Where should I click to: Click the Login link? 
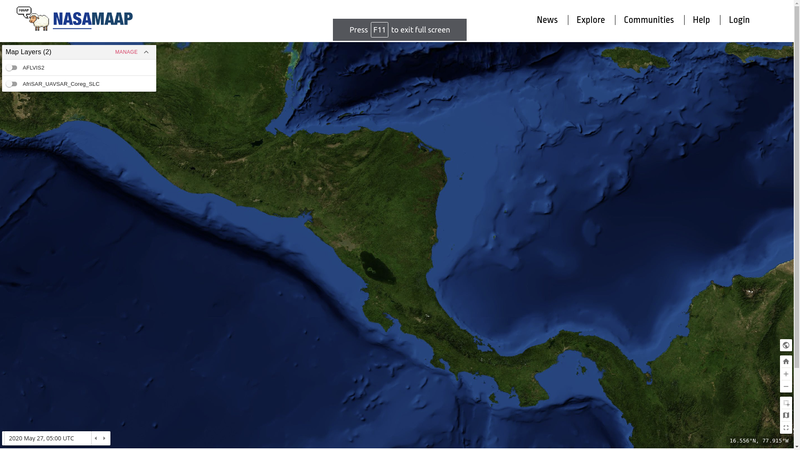tap(739, 20)
